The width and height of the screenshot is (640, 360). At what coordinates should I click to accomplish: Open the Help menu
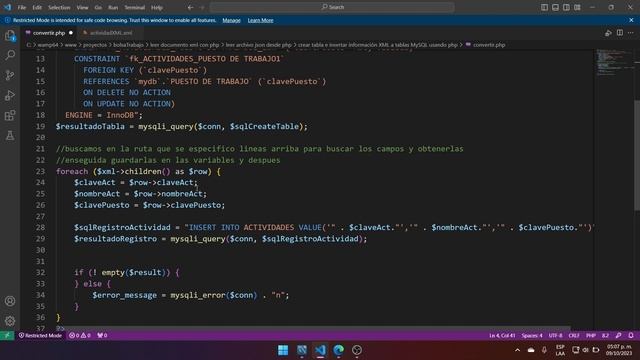[x=157, y=7]
